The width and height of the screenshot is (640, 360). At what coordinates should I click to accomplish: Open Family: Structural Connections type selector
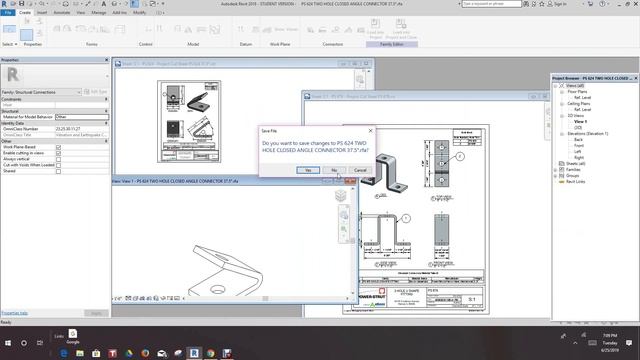[41, 92]
